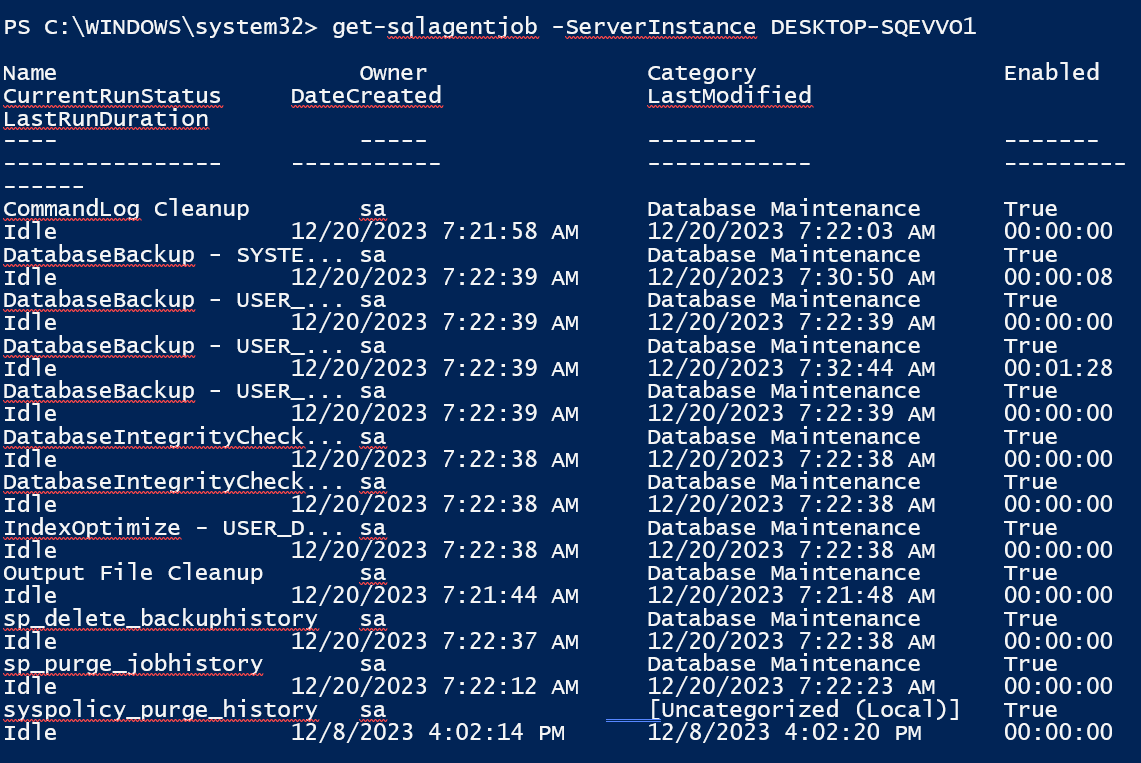Click the [Uncategorized (Local)] category text
The height and width of the screenshot is (763, 1141).
[804, 710]
